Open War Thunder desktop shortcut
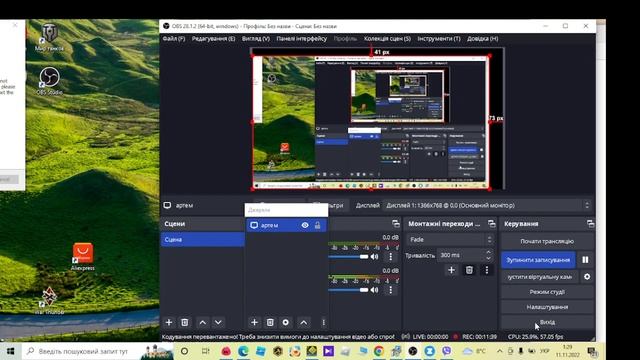Image resolution: width=640 pixels, height=360 pixels. click(49, 301)
